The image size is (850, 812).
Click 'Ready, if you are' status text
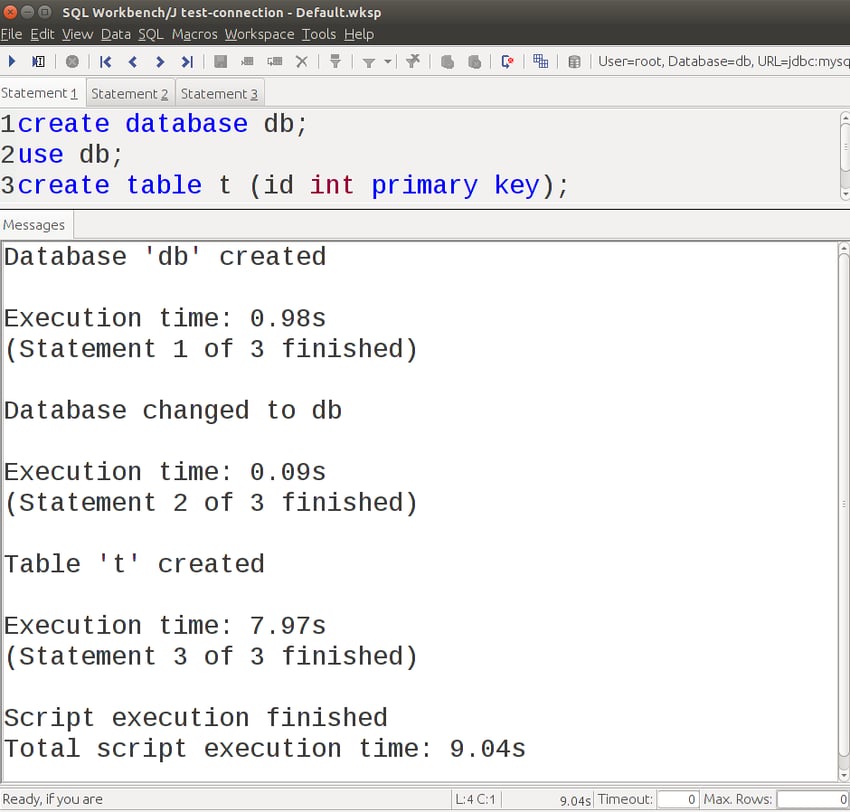53,799
